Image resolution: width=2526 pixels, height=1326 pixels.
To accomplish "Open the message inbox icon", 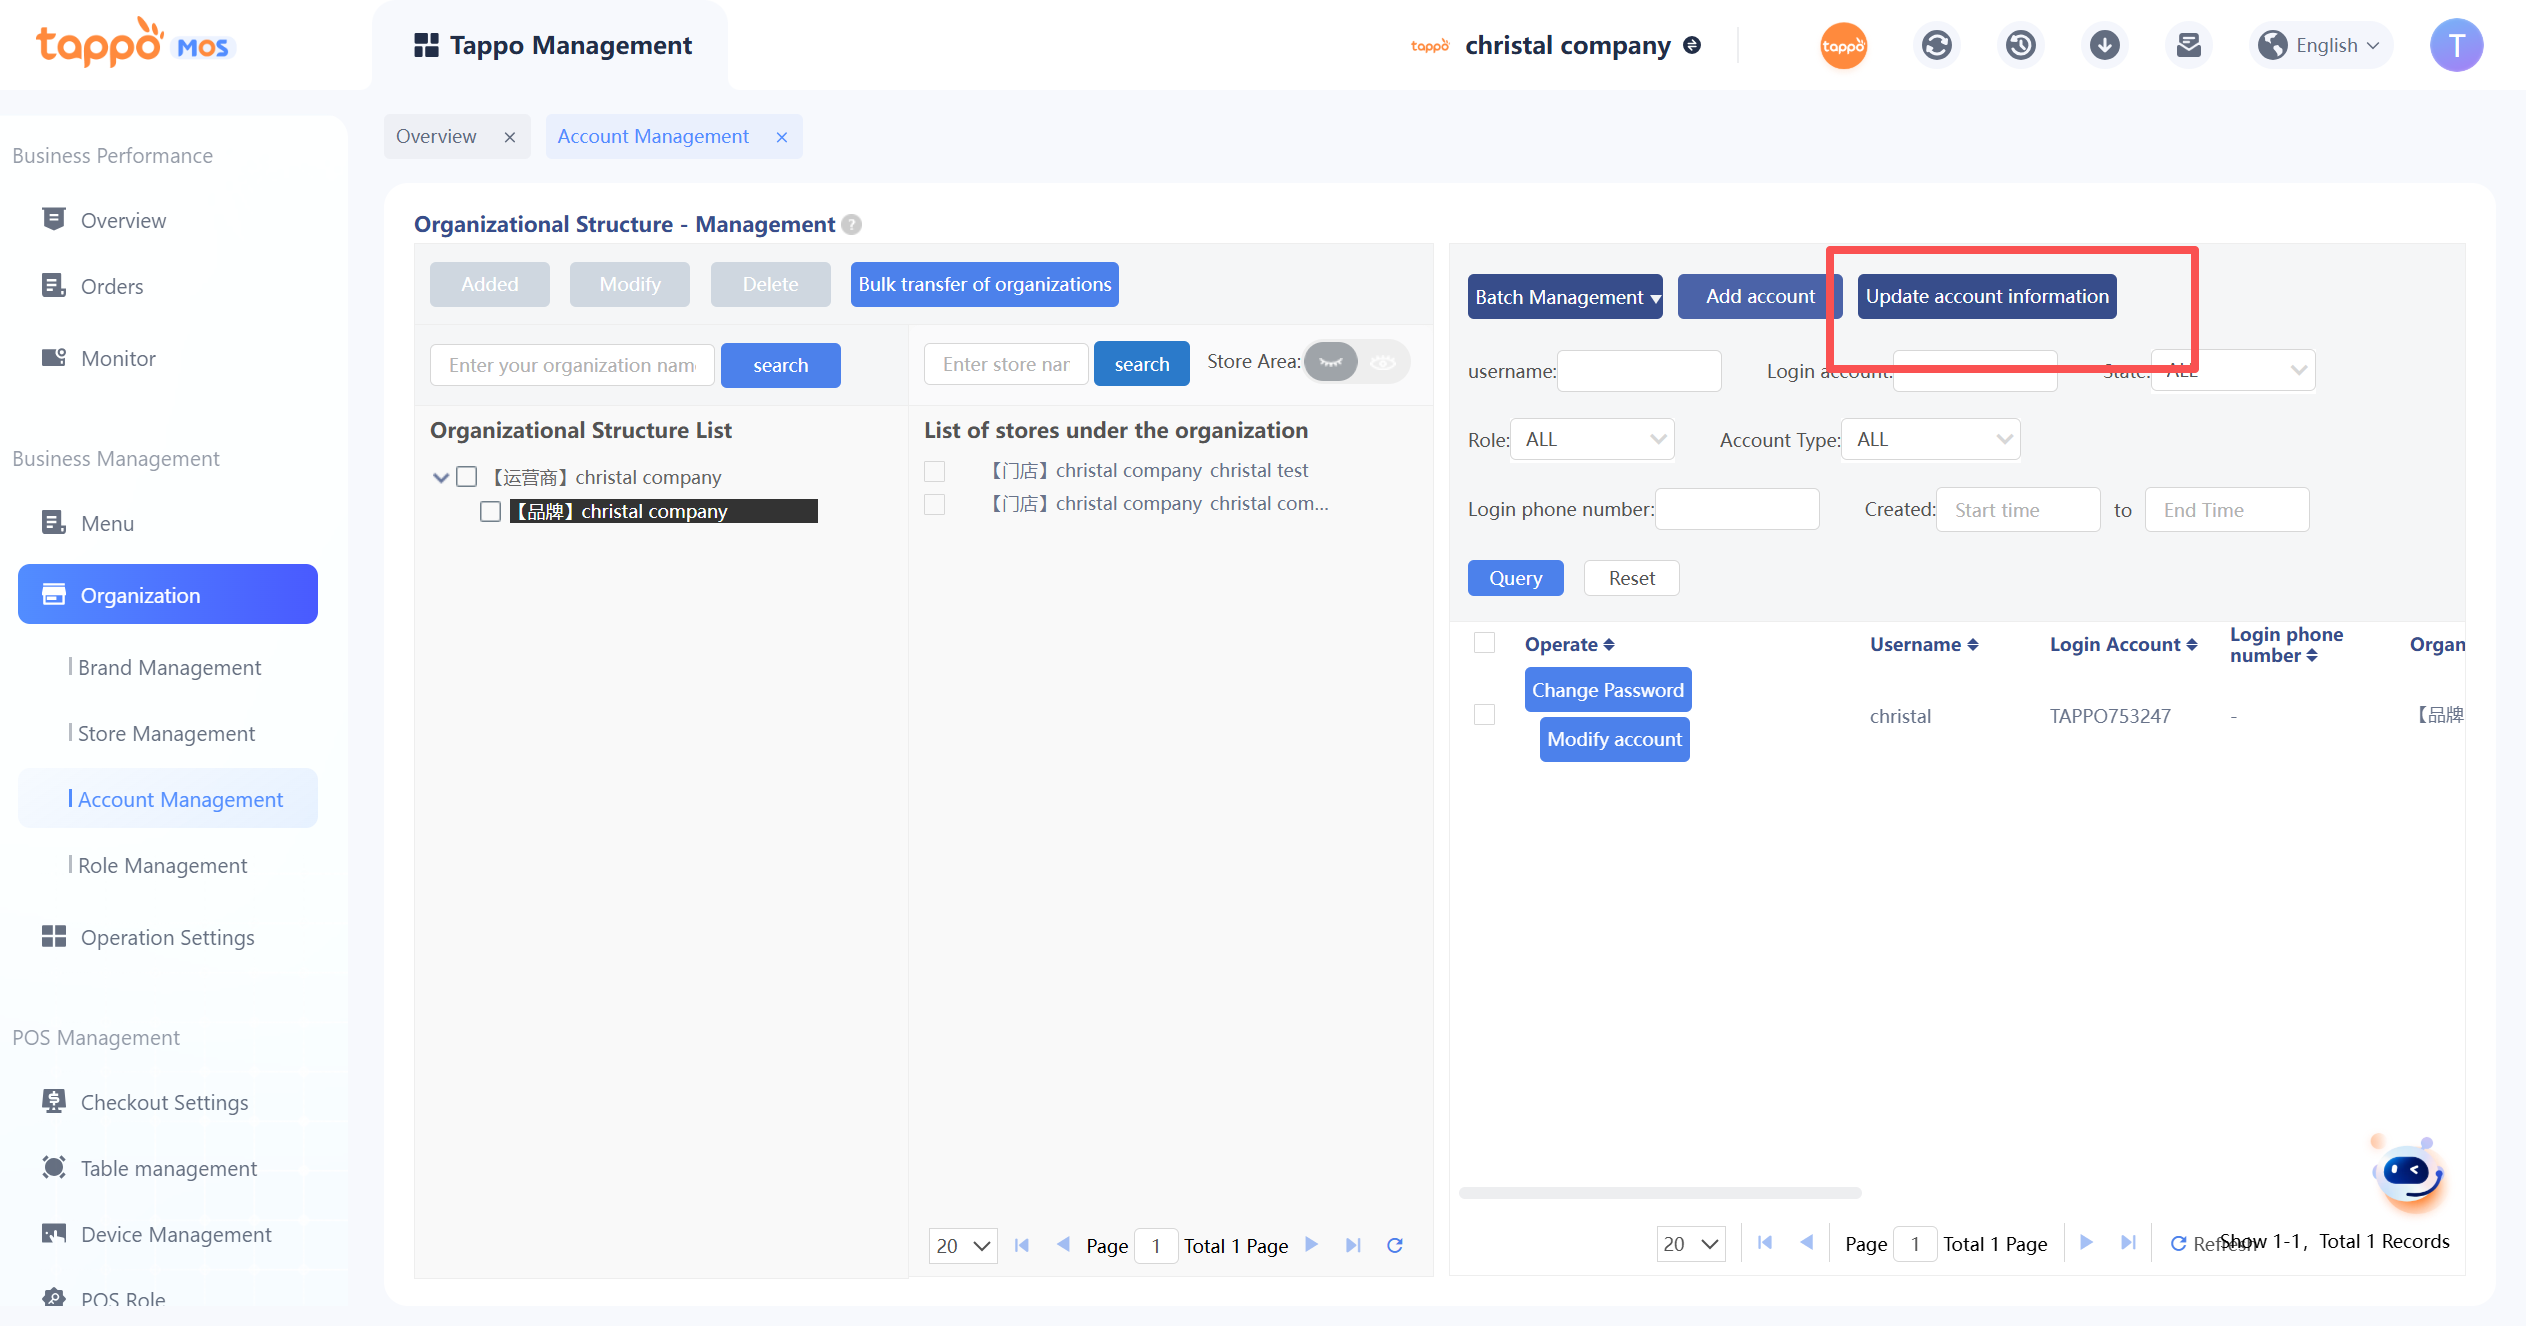I will pos(2188,45).
